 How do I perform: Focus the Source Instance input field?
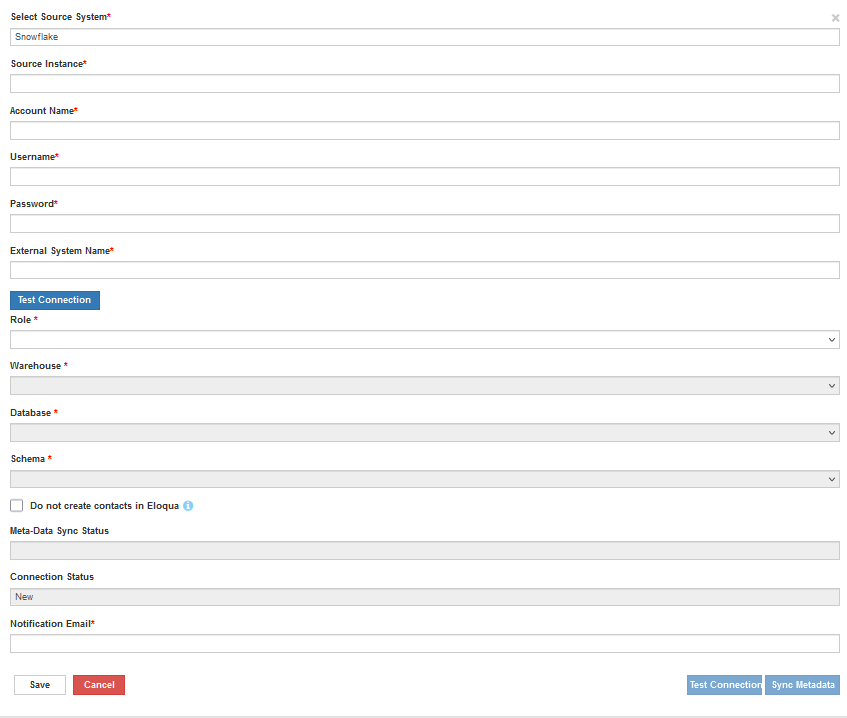point(424,83)
